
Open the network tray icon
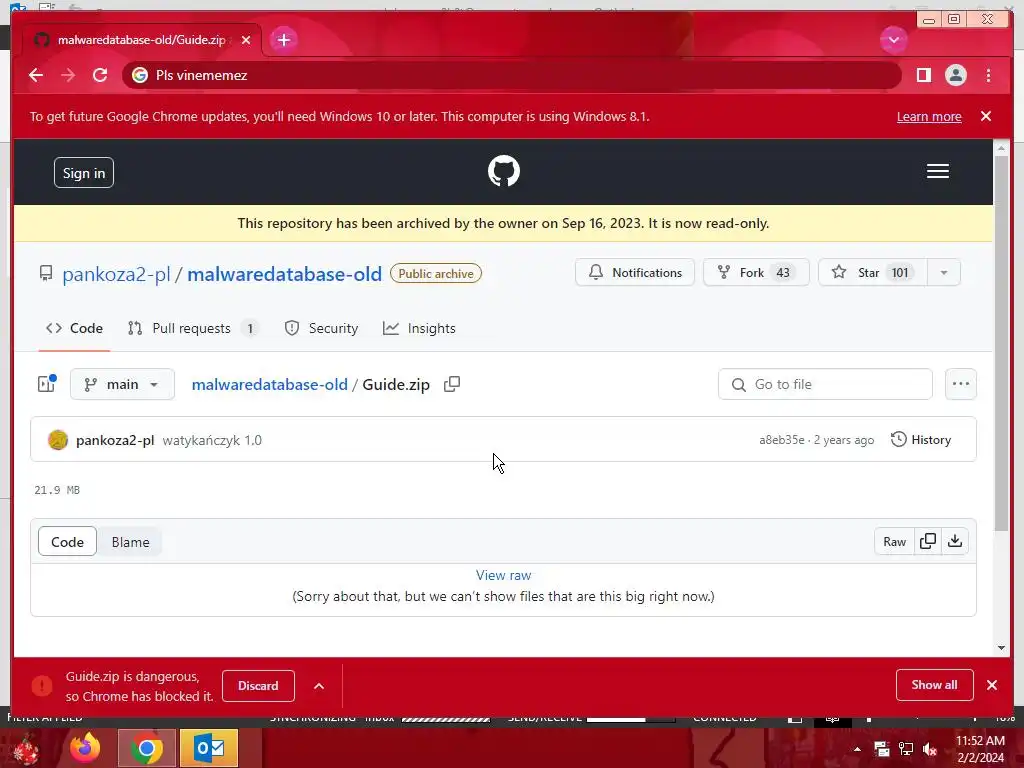point(906,749)
